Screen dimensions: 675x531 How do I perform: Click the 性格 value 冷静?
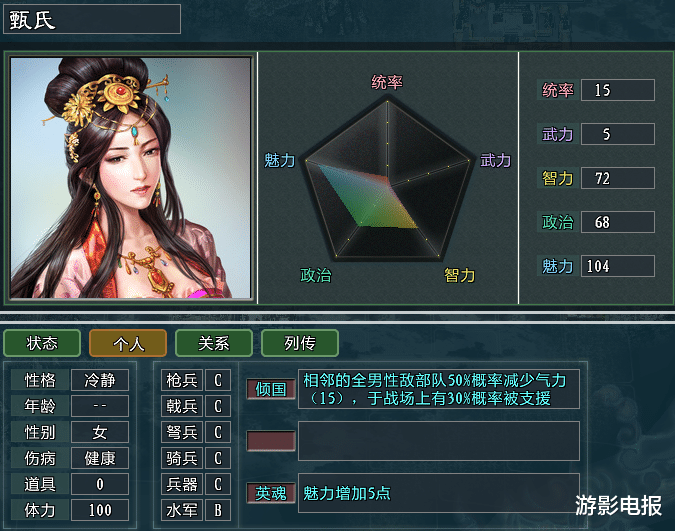[100, 380]
